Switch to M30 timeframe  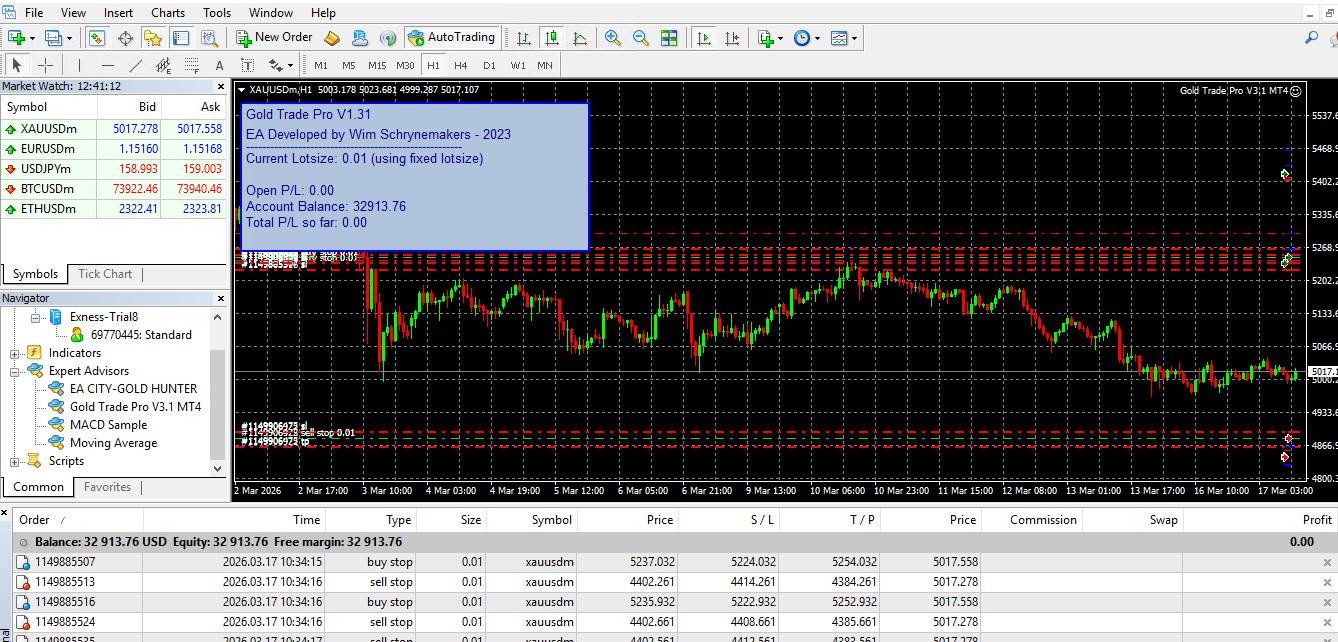click(x=405, y=65)
